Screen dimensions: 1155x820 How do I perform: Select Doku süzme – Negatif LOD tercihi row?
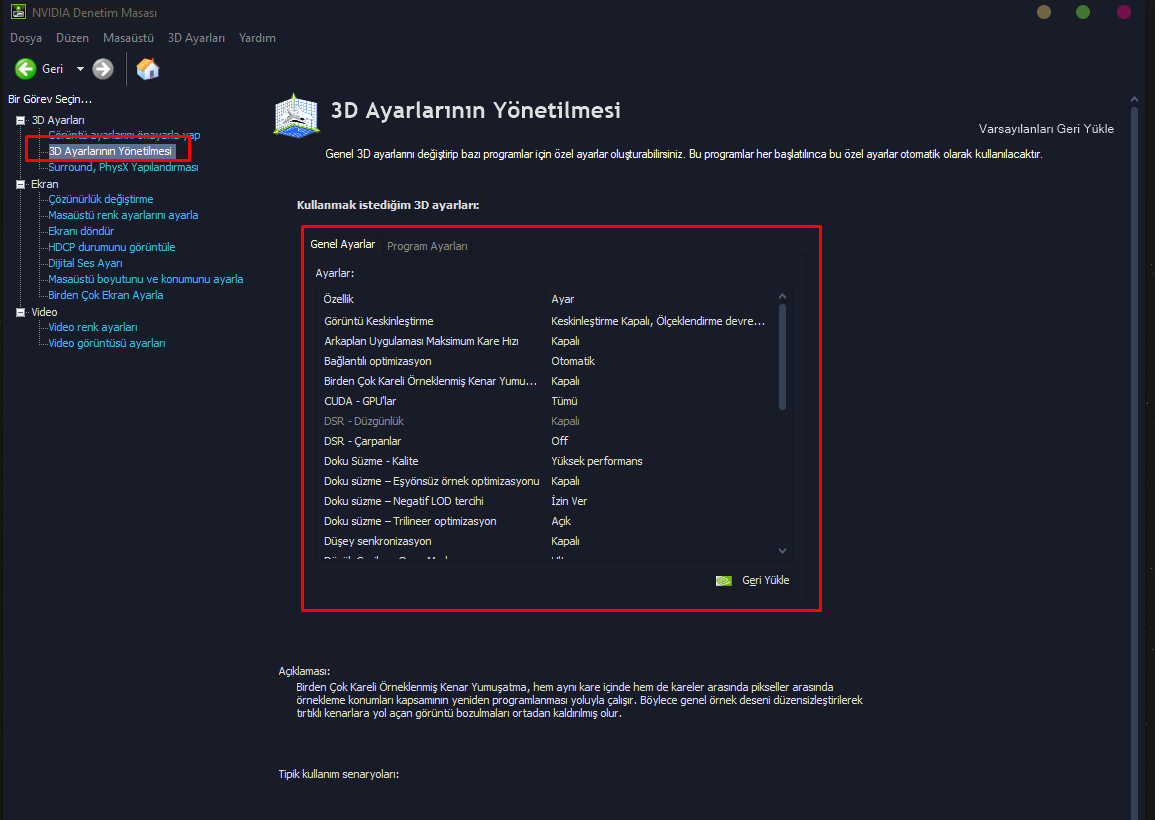pos(547,501)
